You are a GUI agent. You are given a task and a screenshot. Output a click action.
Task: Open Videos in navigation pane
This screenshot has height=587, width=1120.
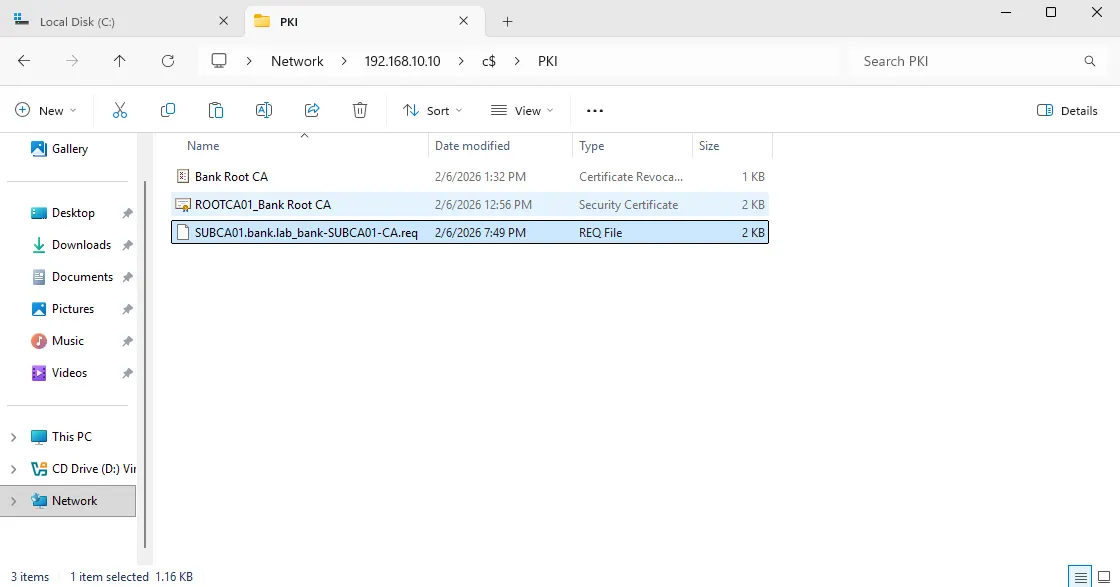(x=69, y=373)
